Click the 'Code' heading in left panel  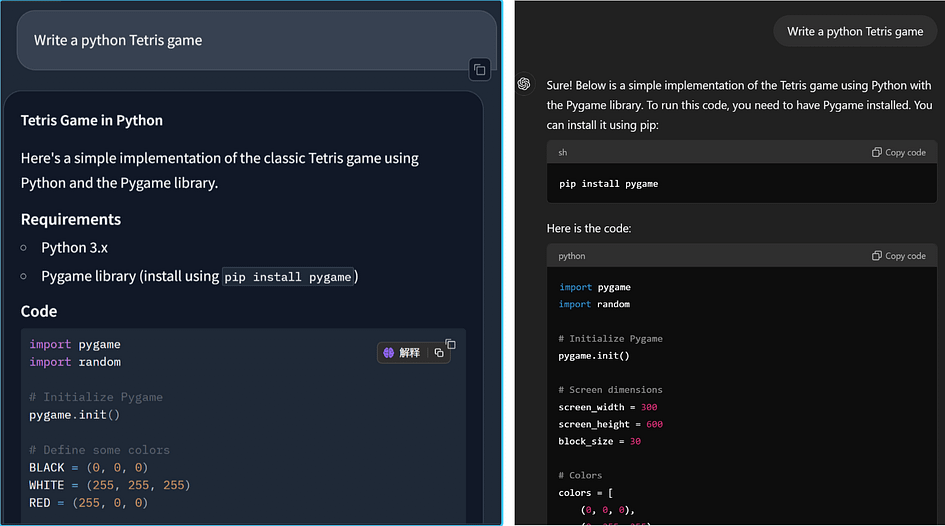click(x=39, y=312)
